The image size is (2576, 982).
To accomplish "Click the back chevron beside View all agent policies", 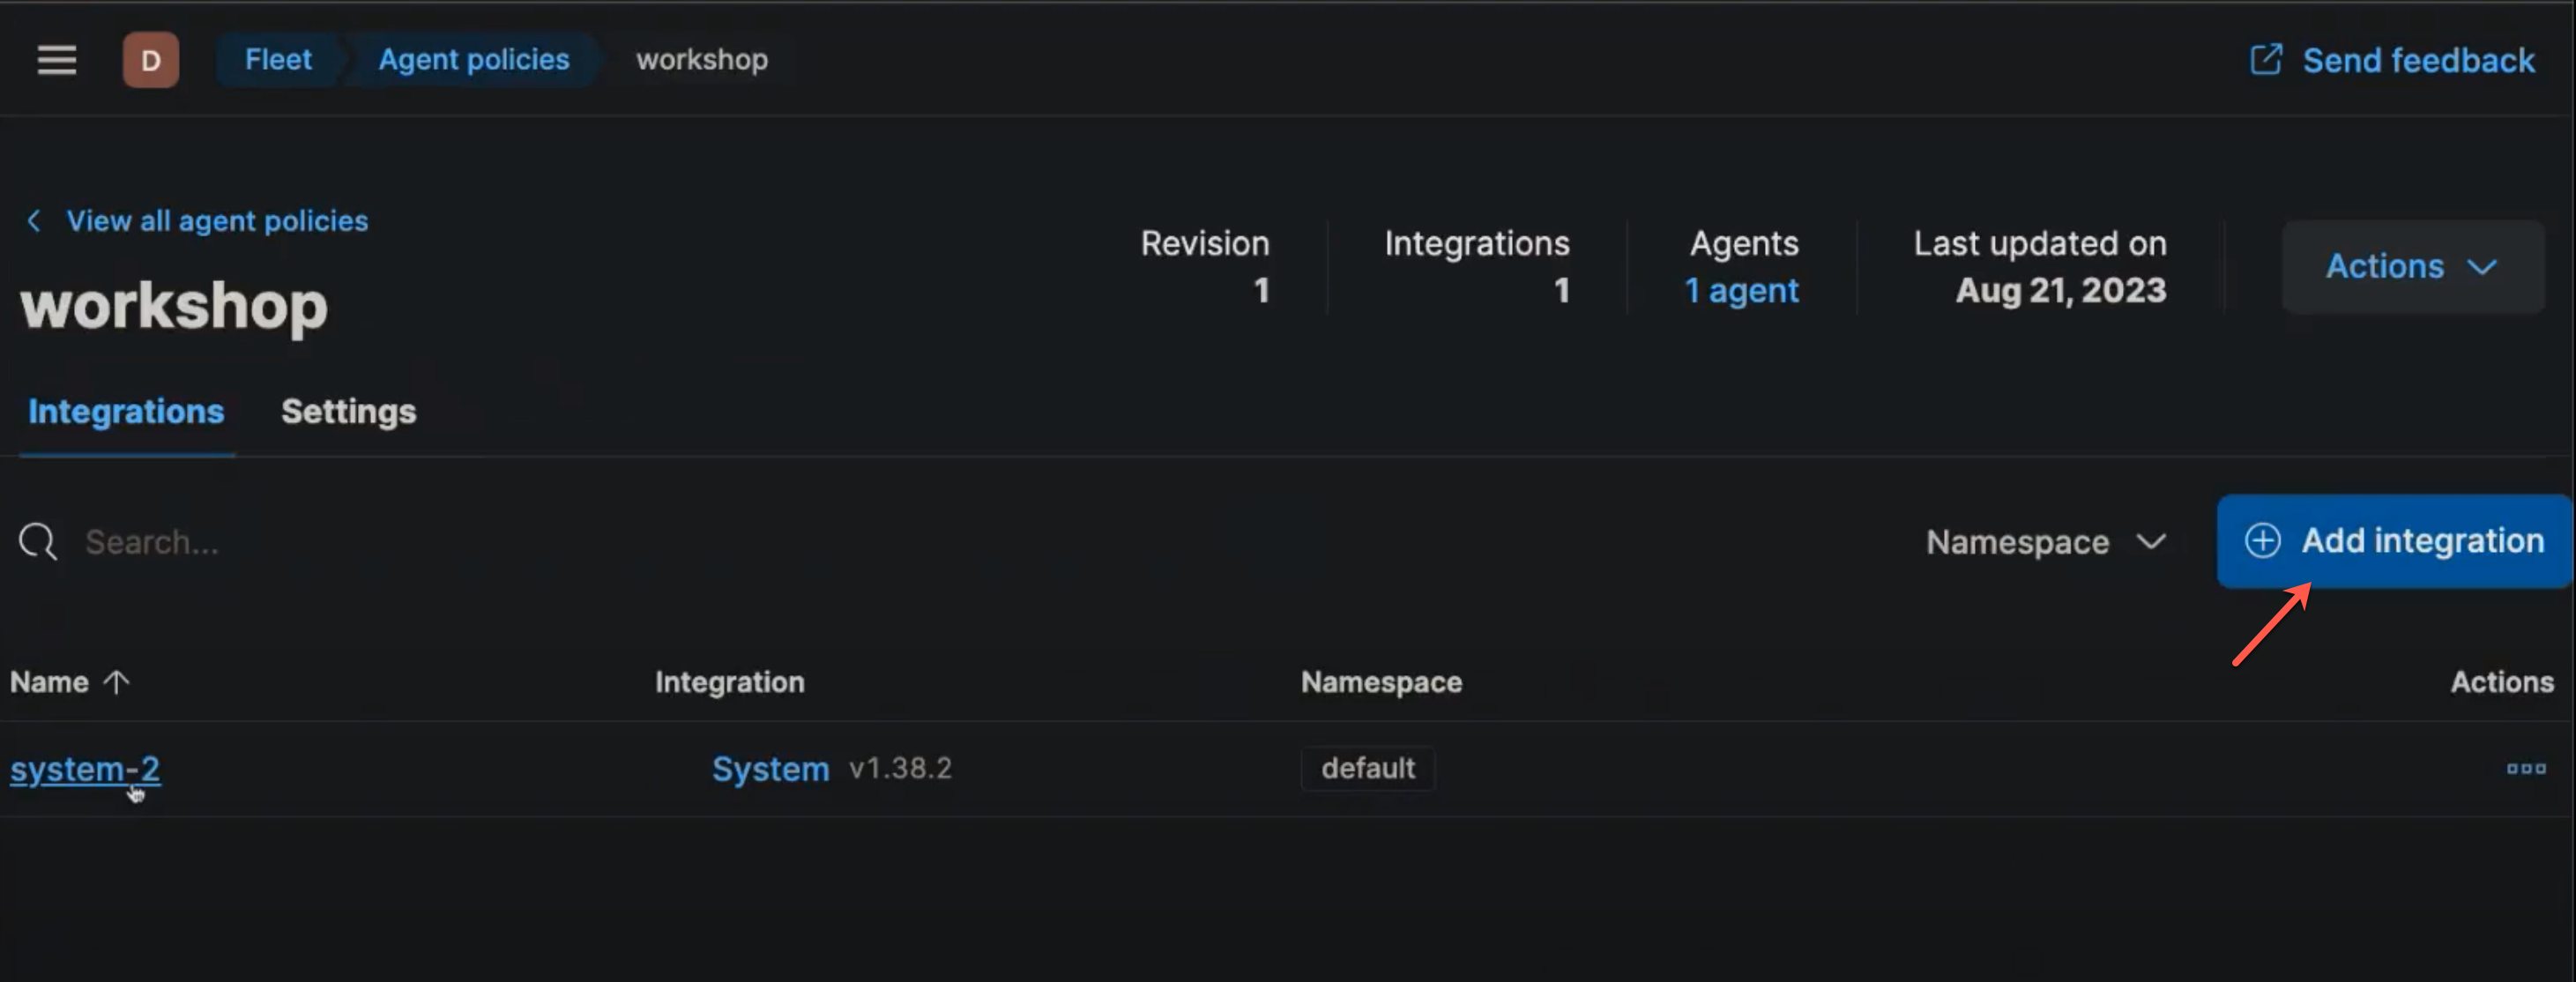I will pos(34,221).
